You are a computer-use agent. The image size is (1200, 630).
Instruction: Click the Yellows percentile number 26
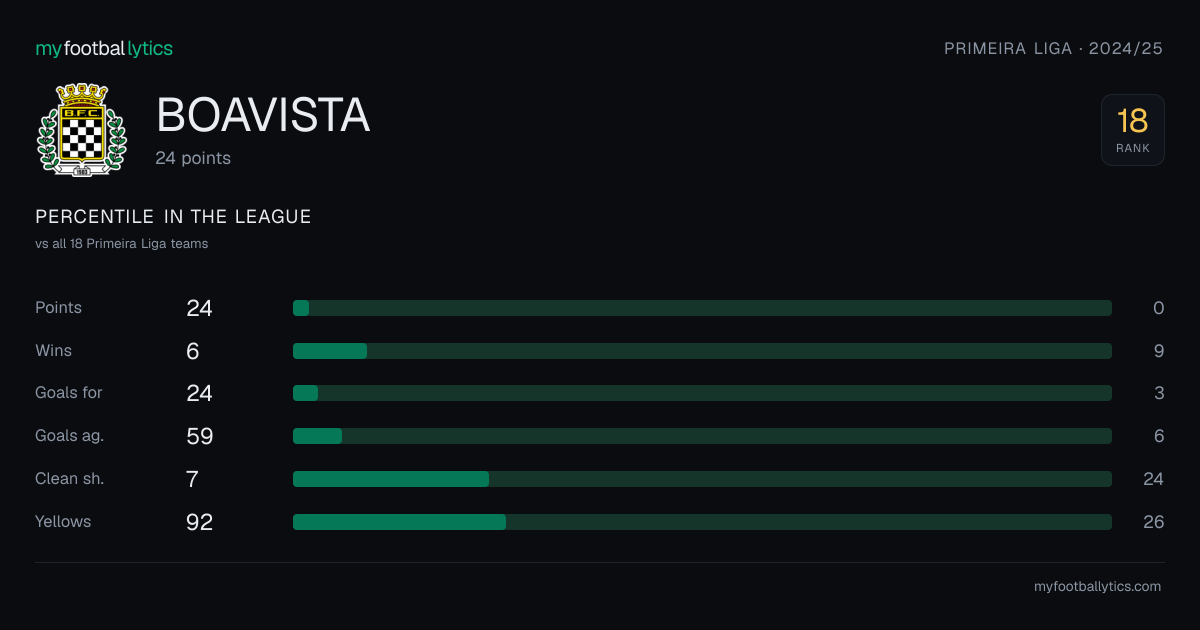(1153, 522)
